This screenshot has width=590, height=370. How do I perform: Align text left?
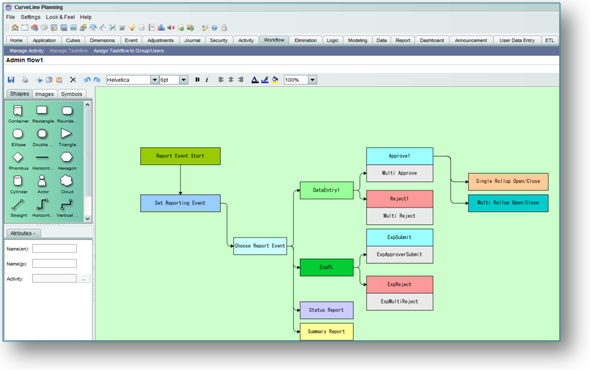(221, 80)
